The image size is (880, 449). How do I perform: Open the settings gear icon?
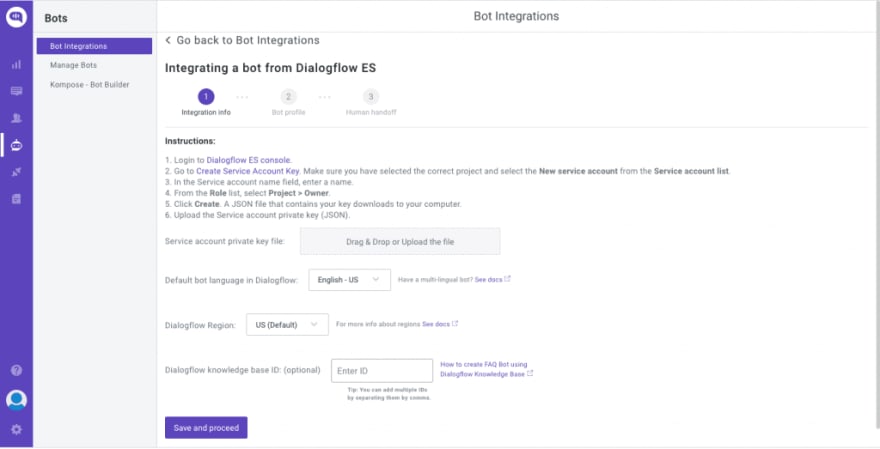[x=16, y=429]
